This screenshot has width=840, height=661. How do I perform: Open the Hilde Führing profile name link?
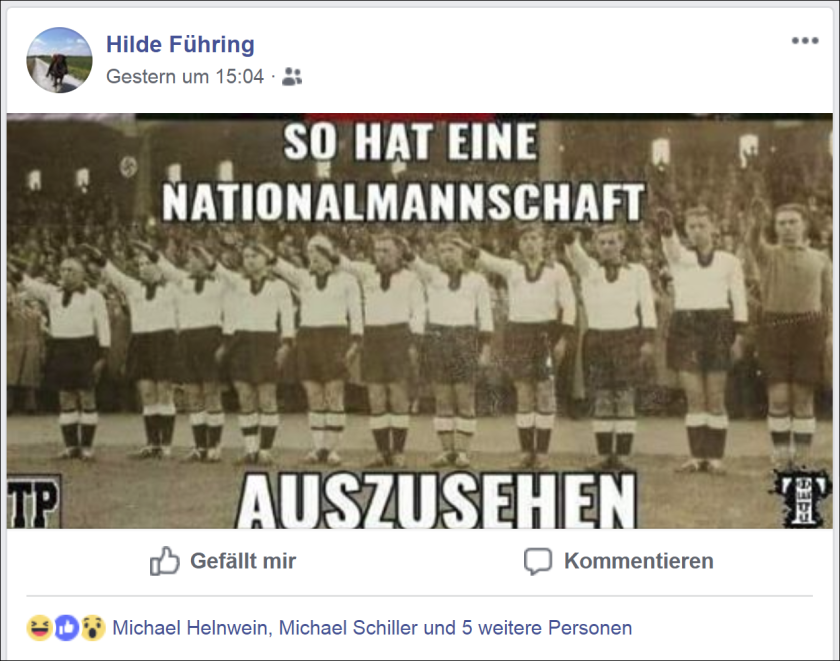[181, 44]
